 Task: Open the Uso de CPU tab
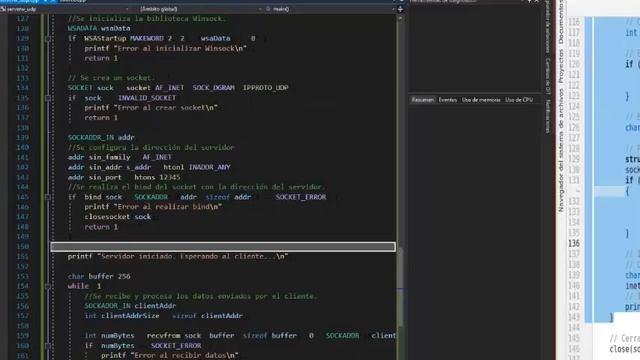click(x=519, y=100)
